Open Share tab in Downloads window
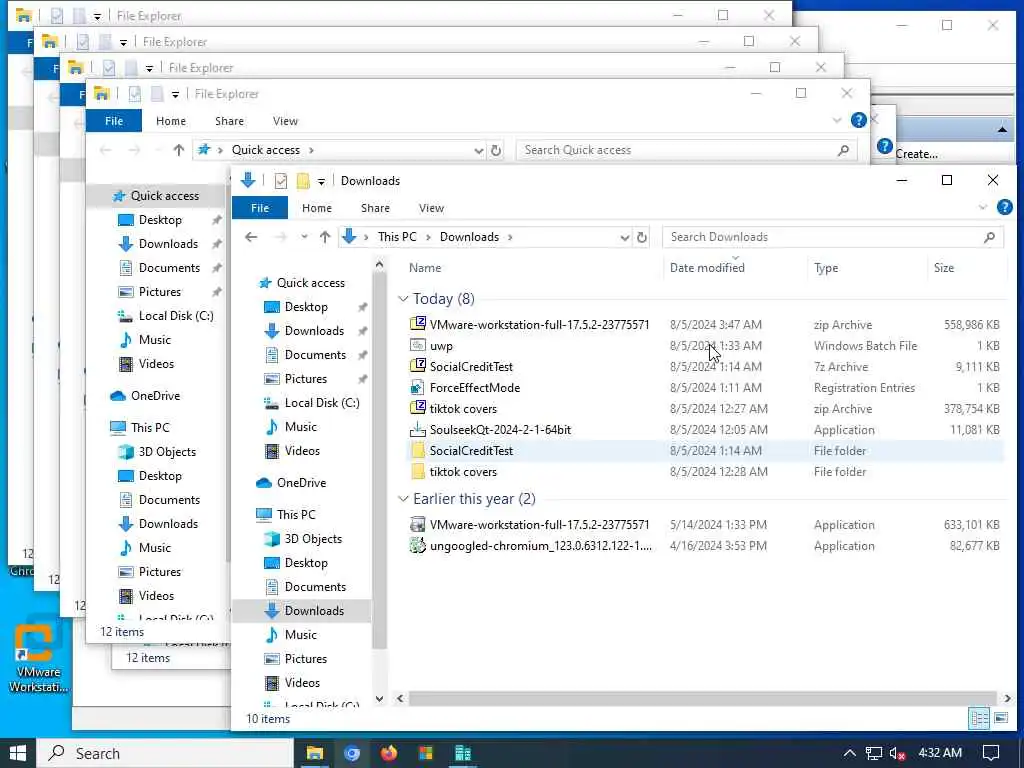Image resolution: width=1024 pixels, height=768 pixels. point(375,208)
